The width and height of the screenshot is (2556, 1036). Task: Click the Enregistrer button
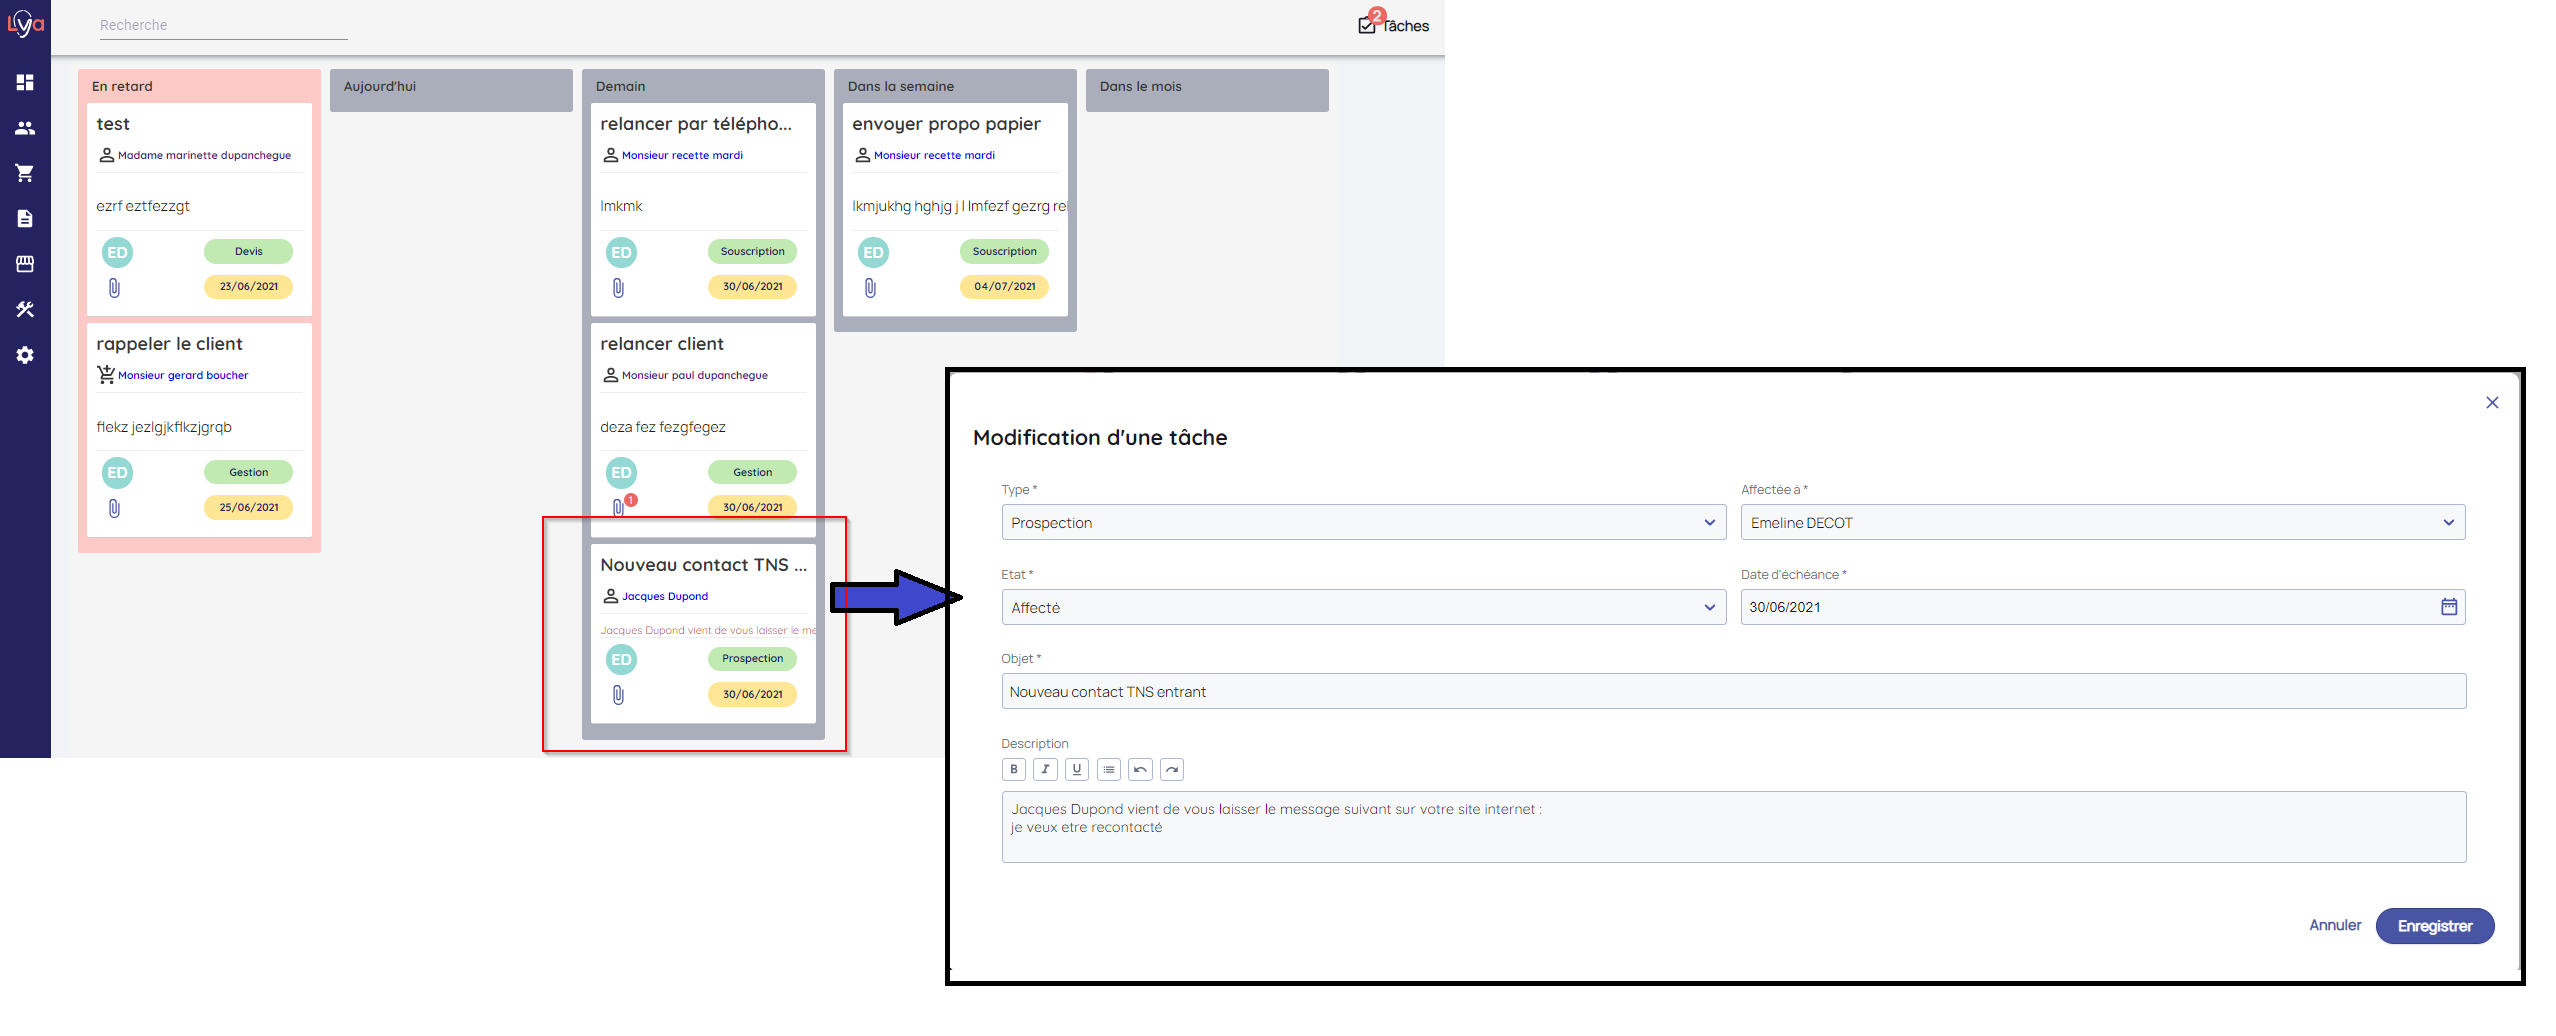point(2434,926)
